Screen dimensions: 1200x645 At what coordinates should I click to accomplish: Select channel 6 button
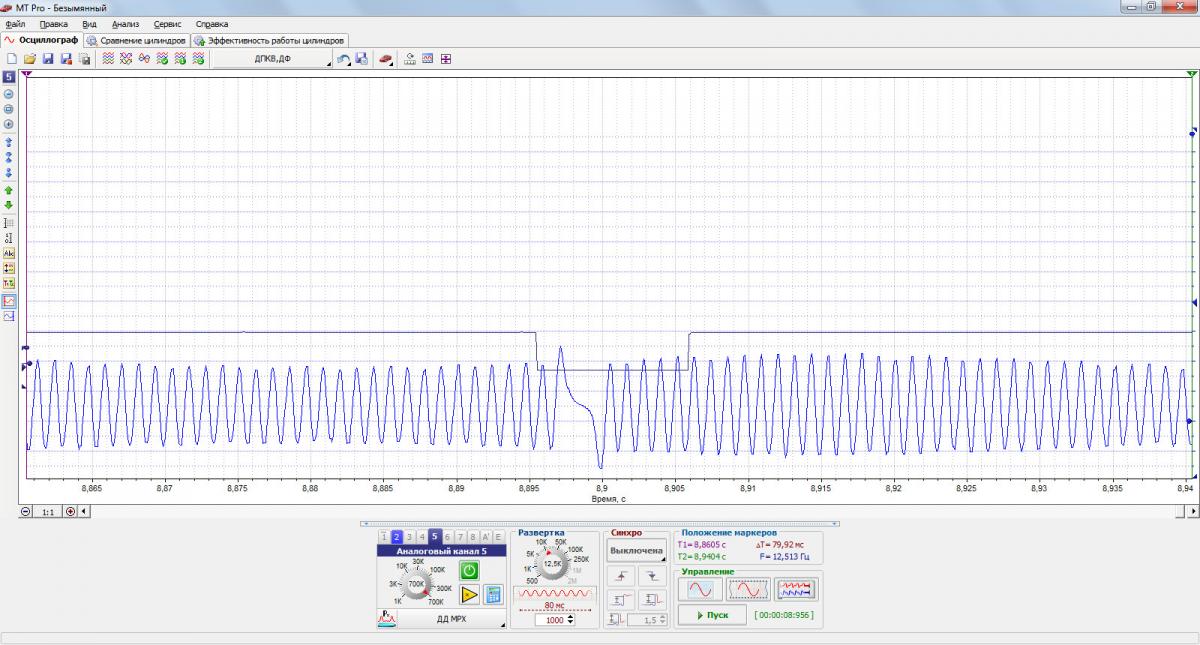pyautogui.click(x=447, y=537)
